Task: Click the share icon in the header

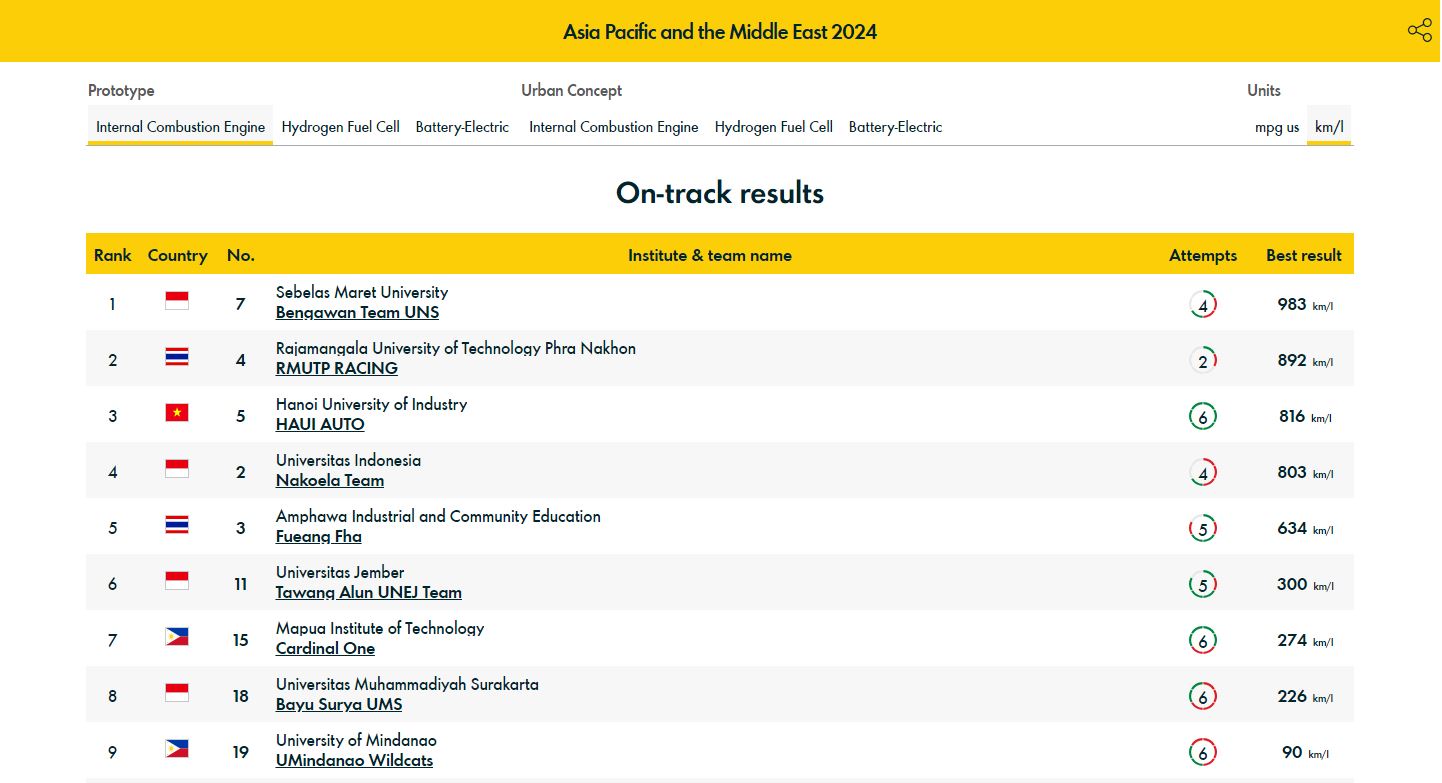Action: pos(1419,30)
